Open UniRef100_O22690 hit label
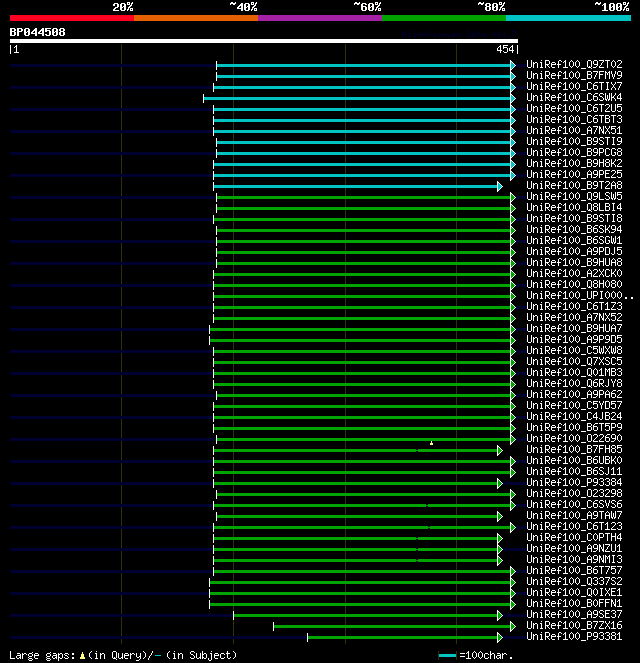The height and width of the screenshot is (663, 640). [574, 438]
